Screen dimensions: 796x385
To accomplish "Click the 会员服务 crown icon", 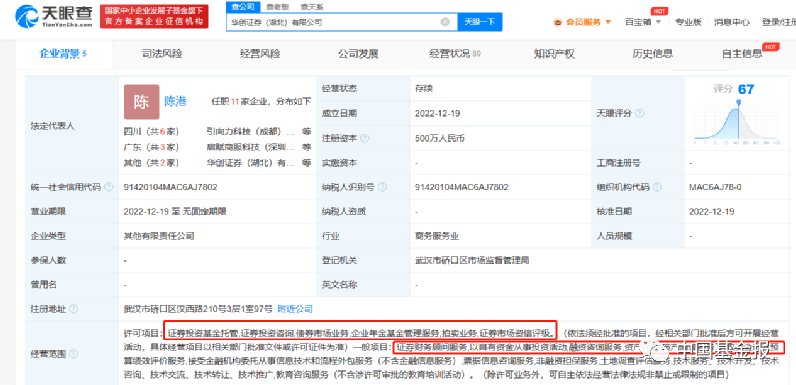I will click(x=558, y=22).
